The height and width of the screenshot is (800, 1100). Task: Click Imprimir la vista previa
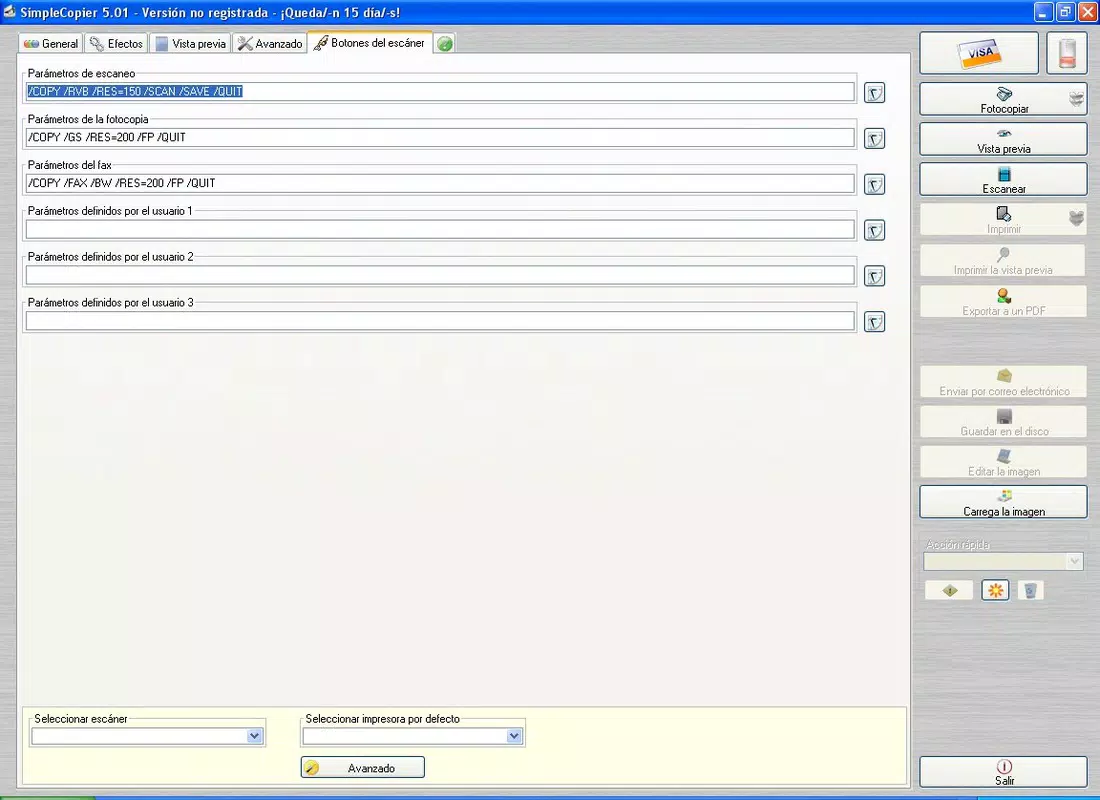click(1004, 260)
